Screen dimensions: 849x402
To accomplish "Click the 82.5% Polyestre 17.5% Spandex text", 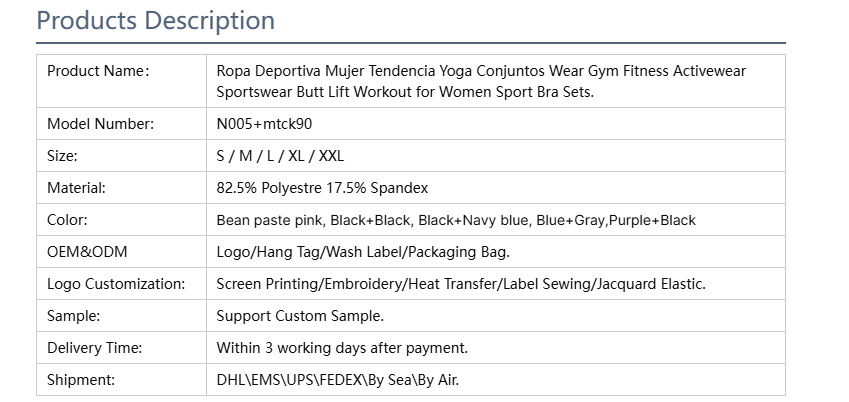I will [x=322, y=188].
